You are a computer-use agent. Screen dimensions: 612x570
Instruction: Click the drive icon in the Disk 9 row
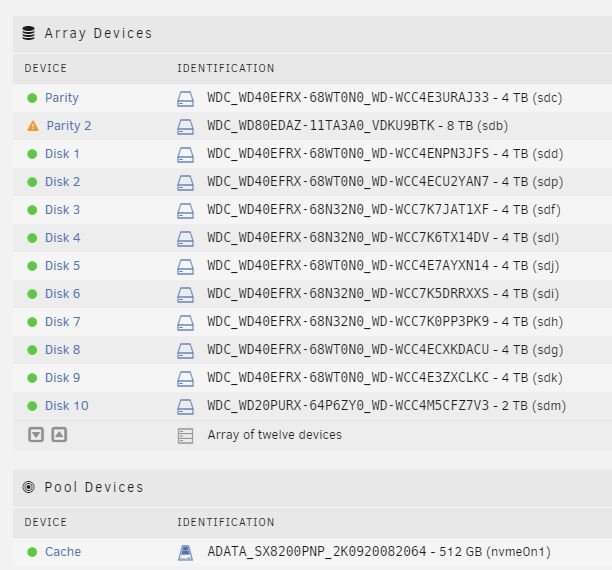coord(185,379)
